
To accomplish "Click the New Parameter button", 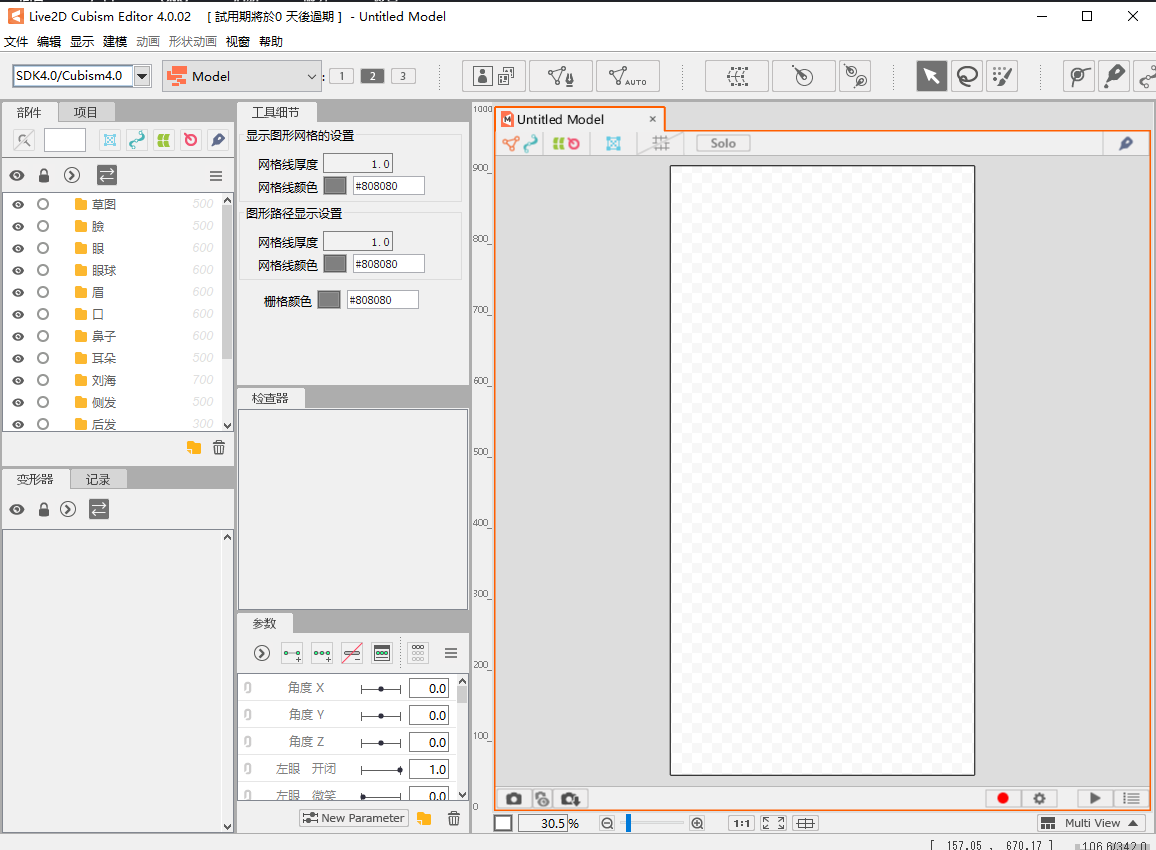I will 354,818.
